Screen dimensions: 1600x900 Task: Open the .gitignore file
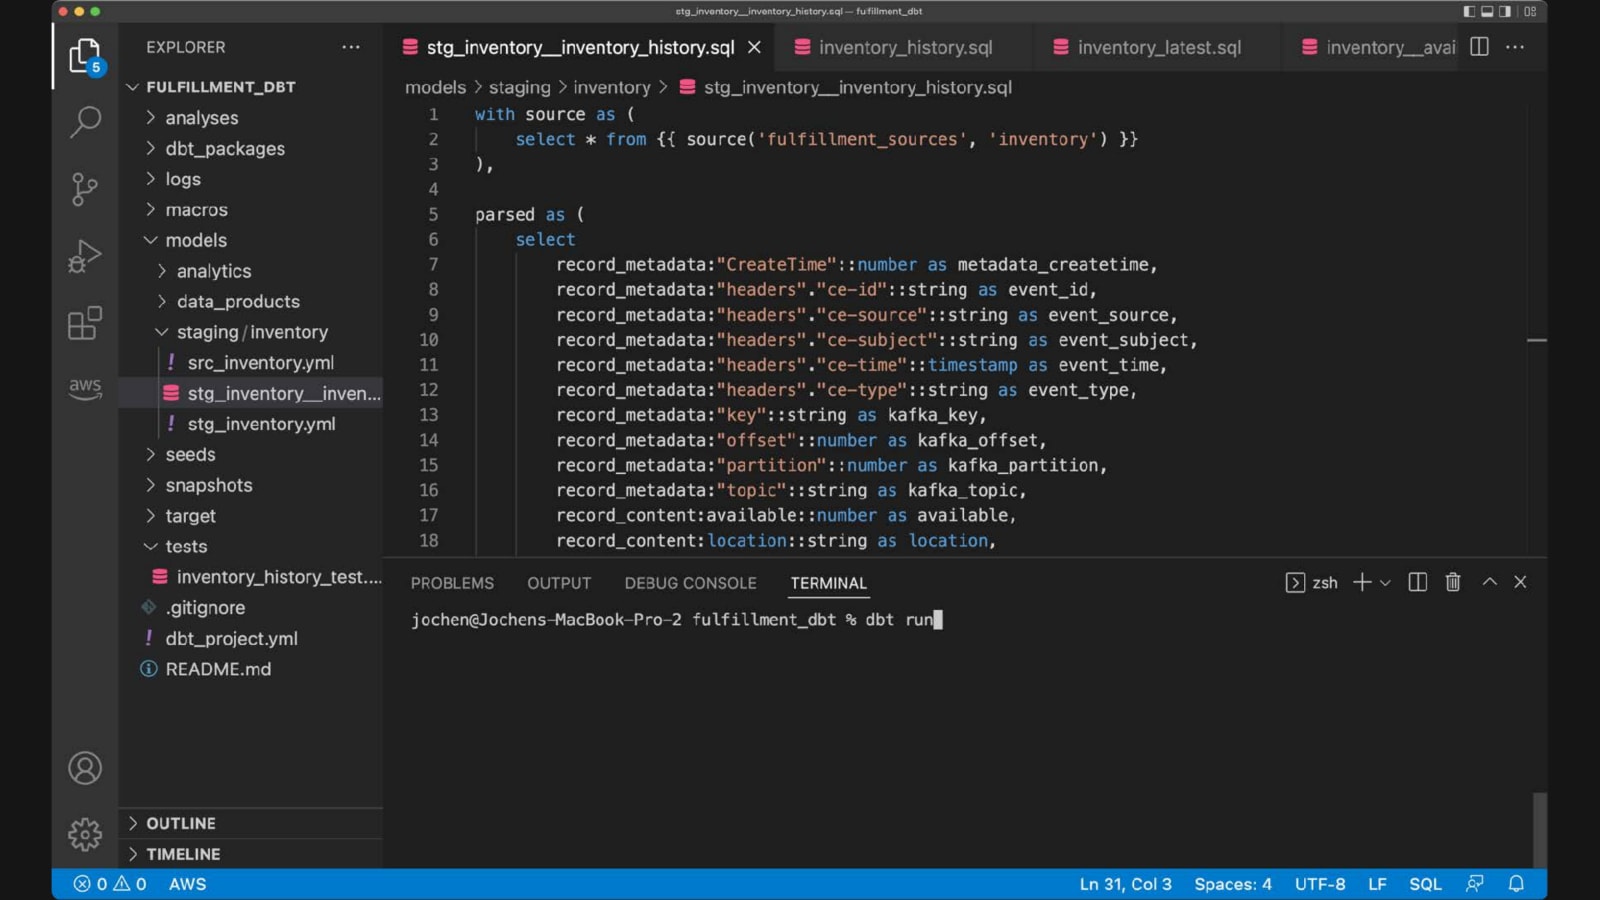point(250,608)
